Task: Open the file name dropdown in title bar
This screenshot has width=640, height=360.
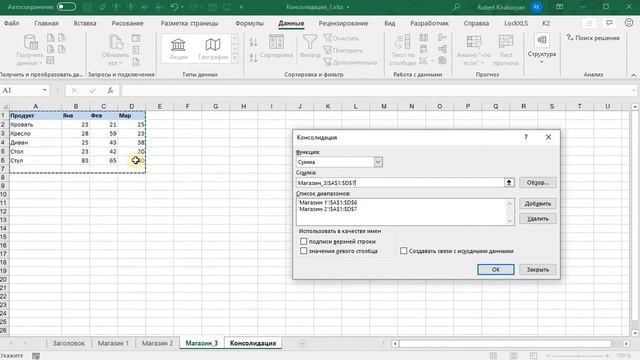Action: (348, 7)
